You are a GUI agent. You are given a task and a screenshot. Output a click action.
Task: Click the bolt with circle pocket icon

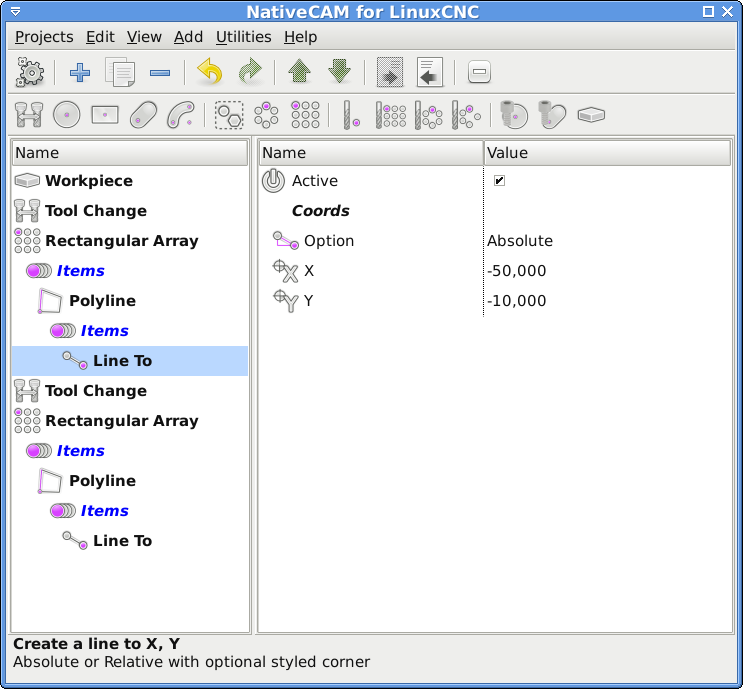(x=514, y=115)
